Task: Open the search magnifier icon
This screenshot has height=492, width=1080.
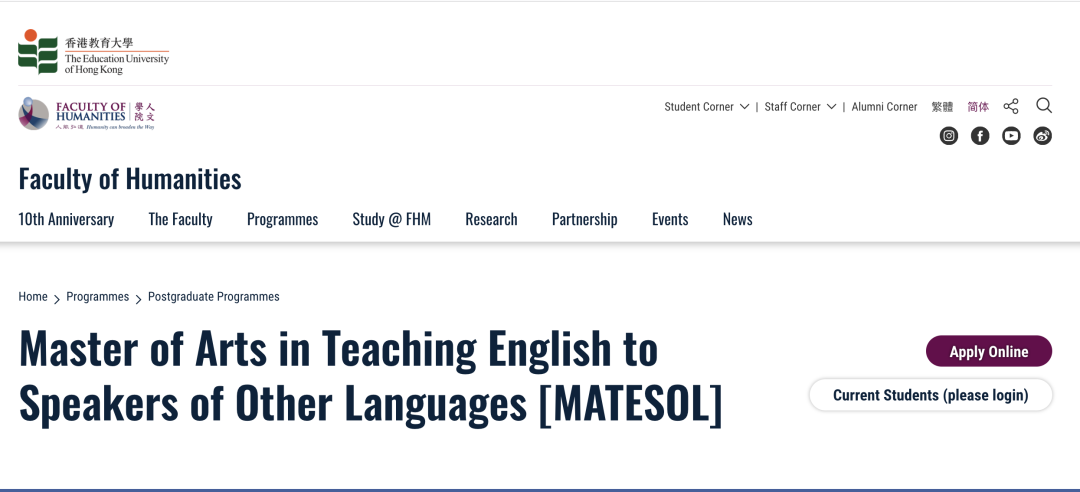Action: click(1044, 106)
